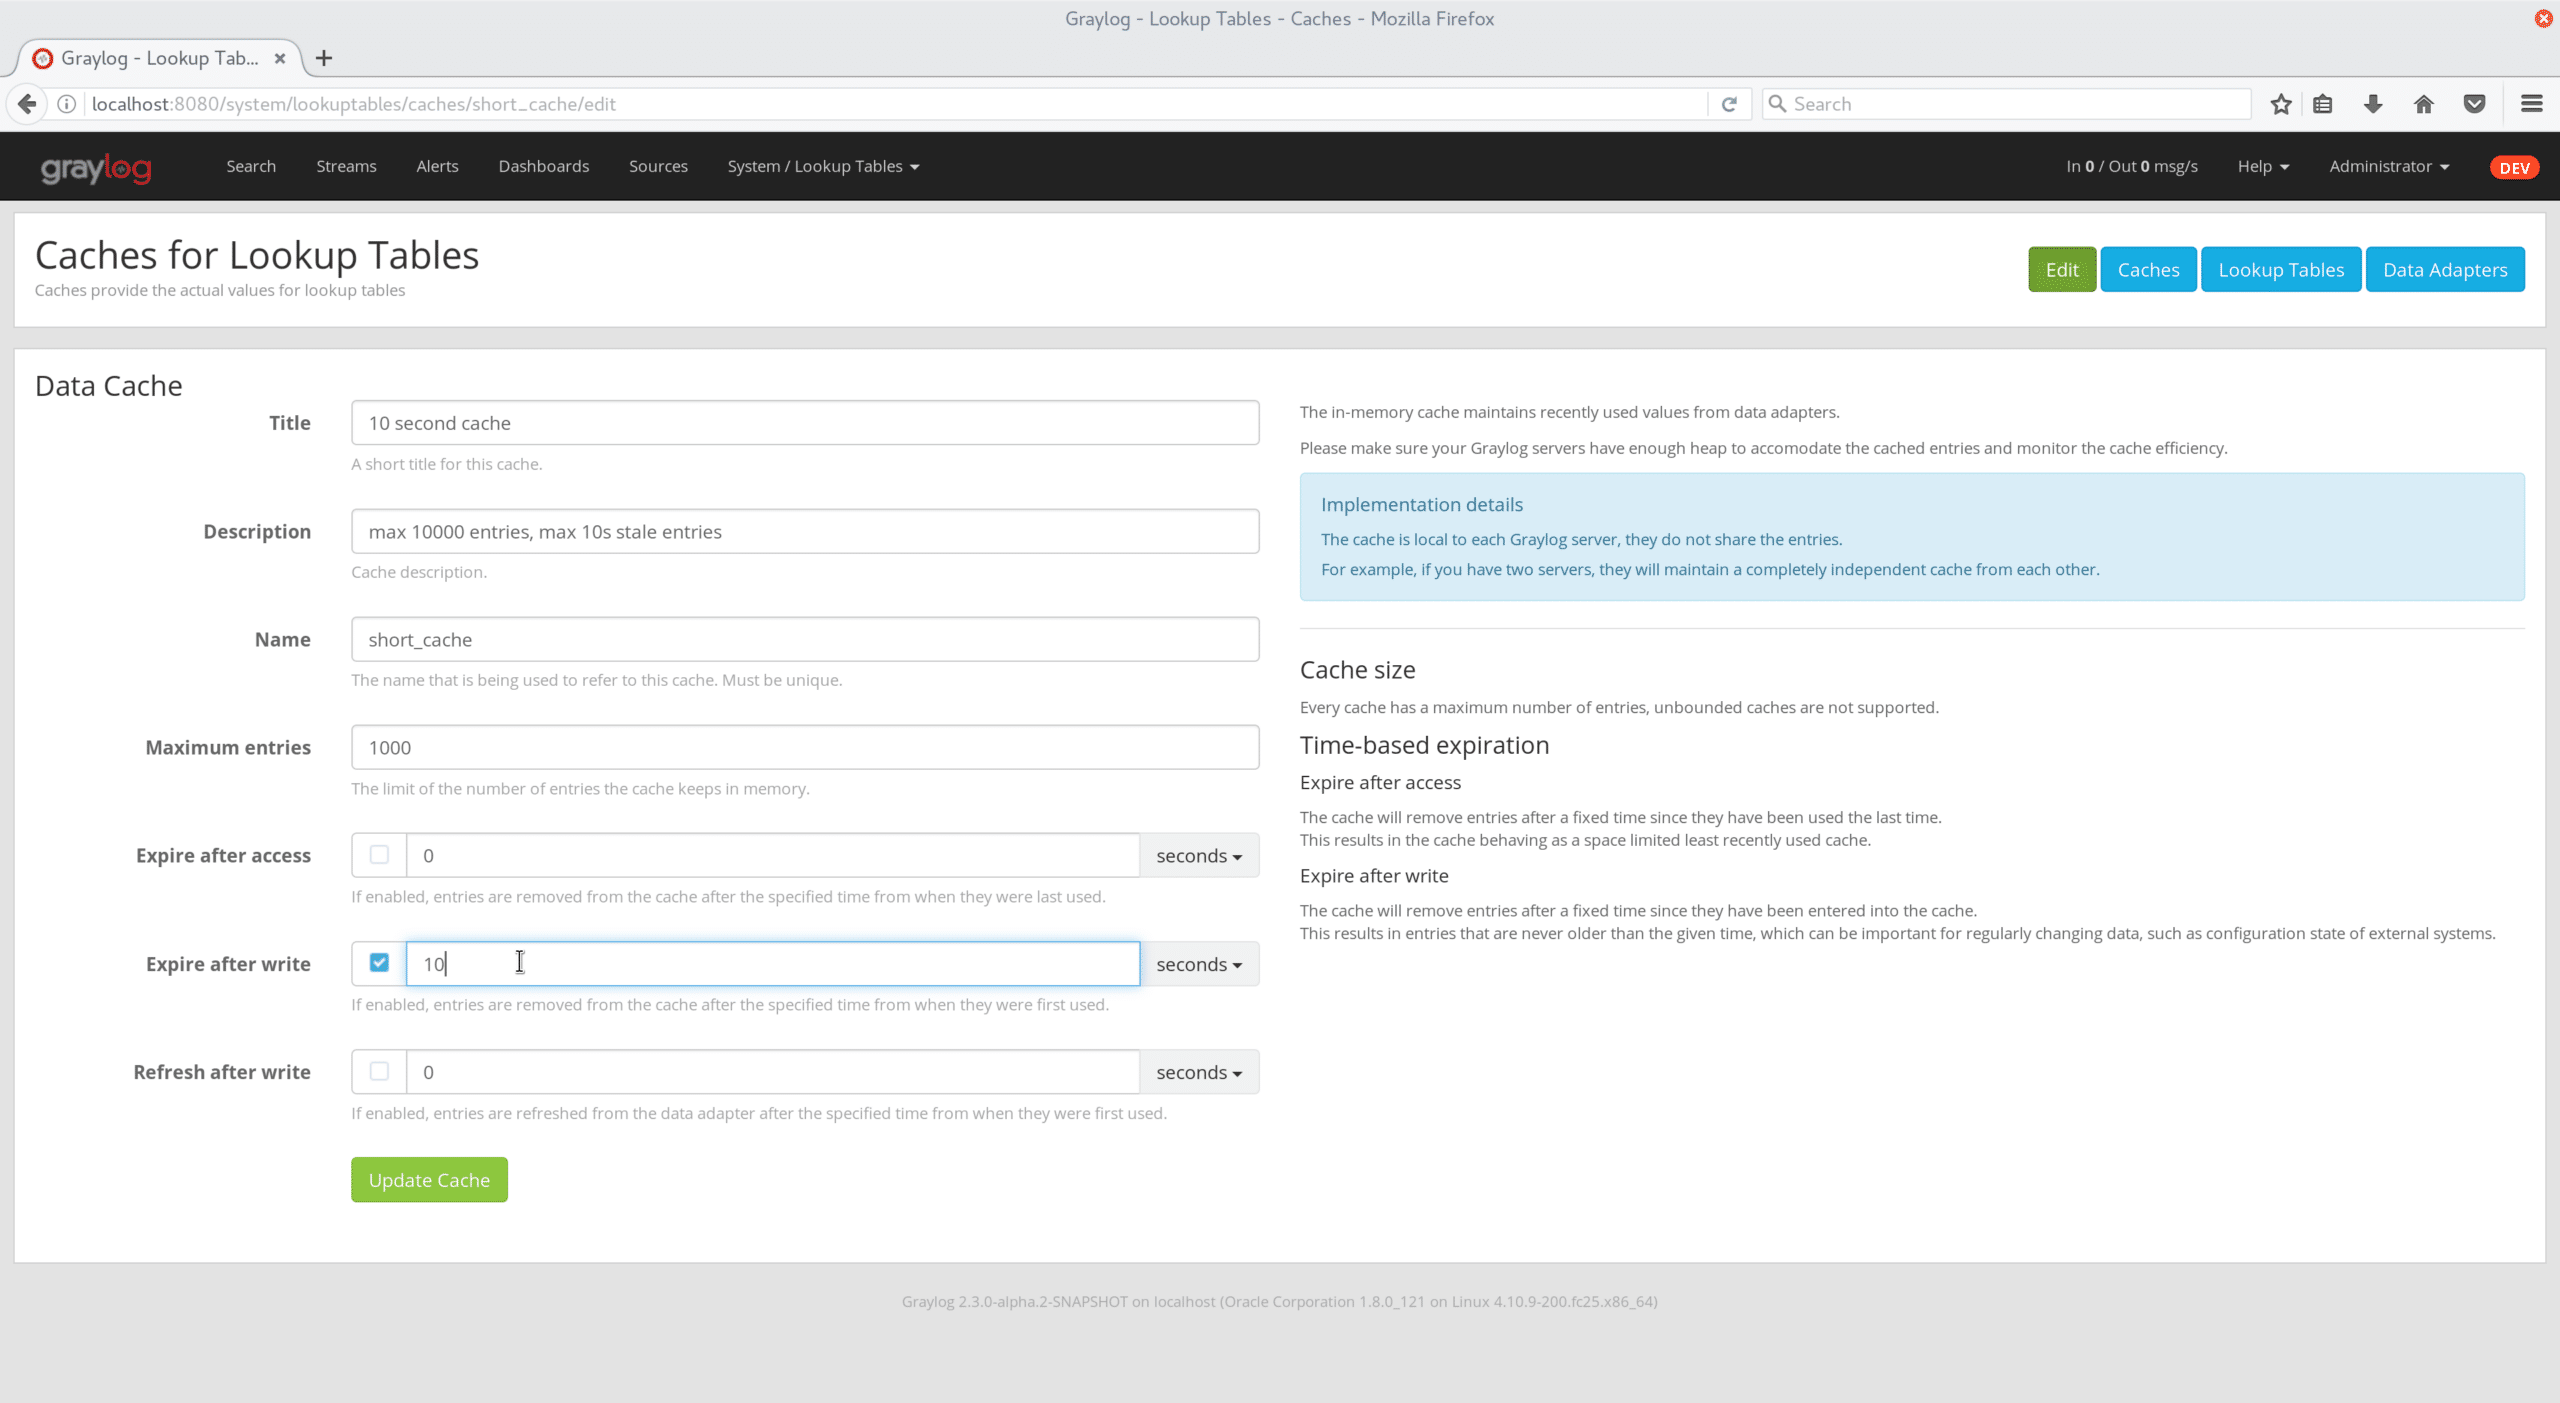The height and width of the screenshot is (1403, 2560).
Task: Open the Streams navigation item
Action: 346,166
